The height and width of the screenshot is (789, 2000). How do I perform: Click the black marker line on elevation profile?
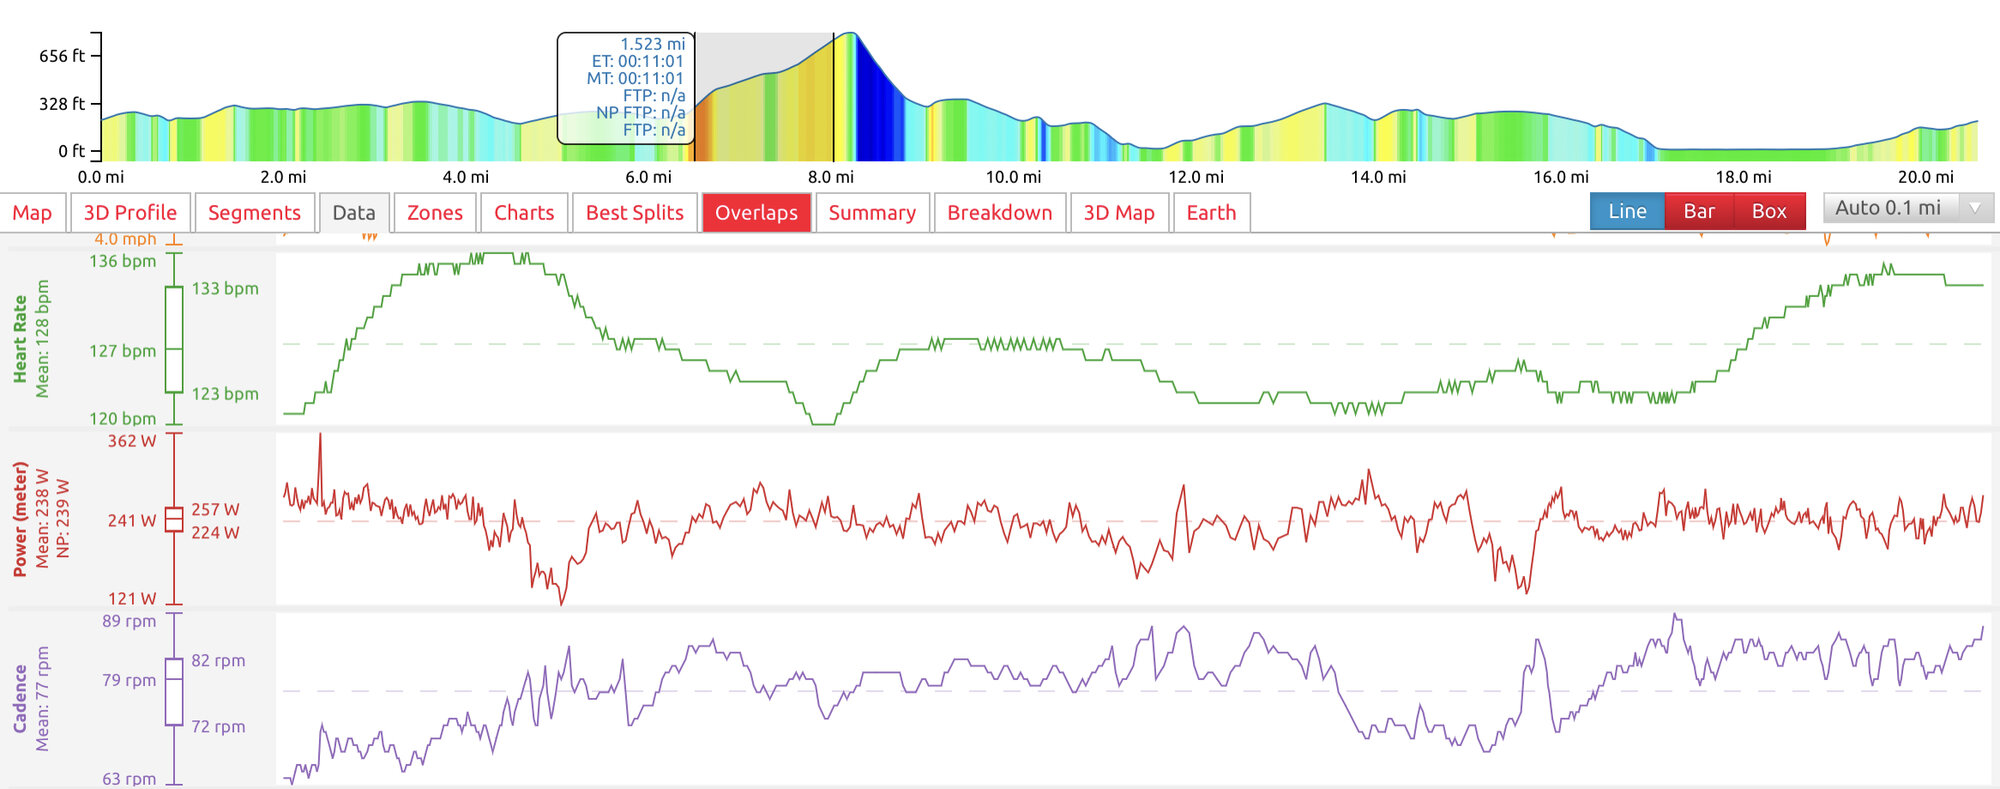coord(834,100)
